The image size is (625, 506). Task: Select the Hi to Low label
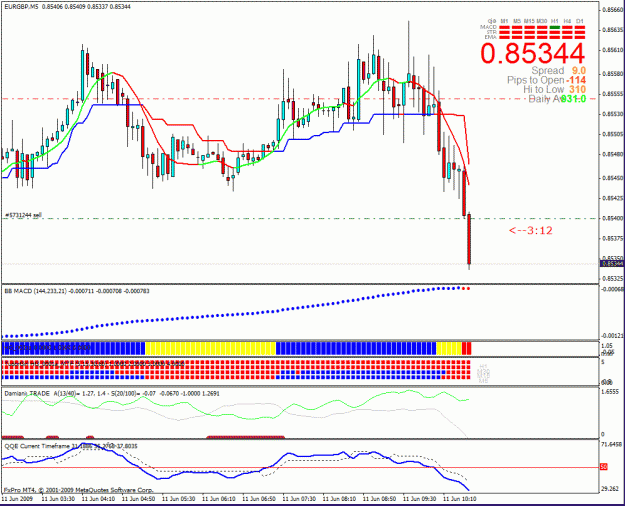(x=544, y=90)
